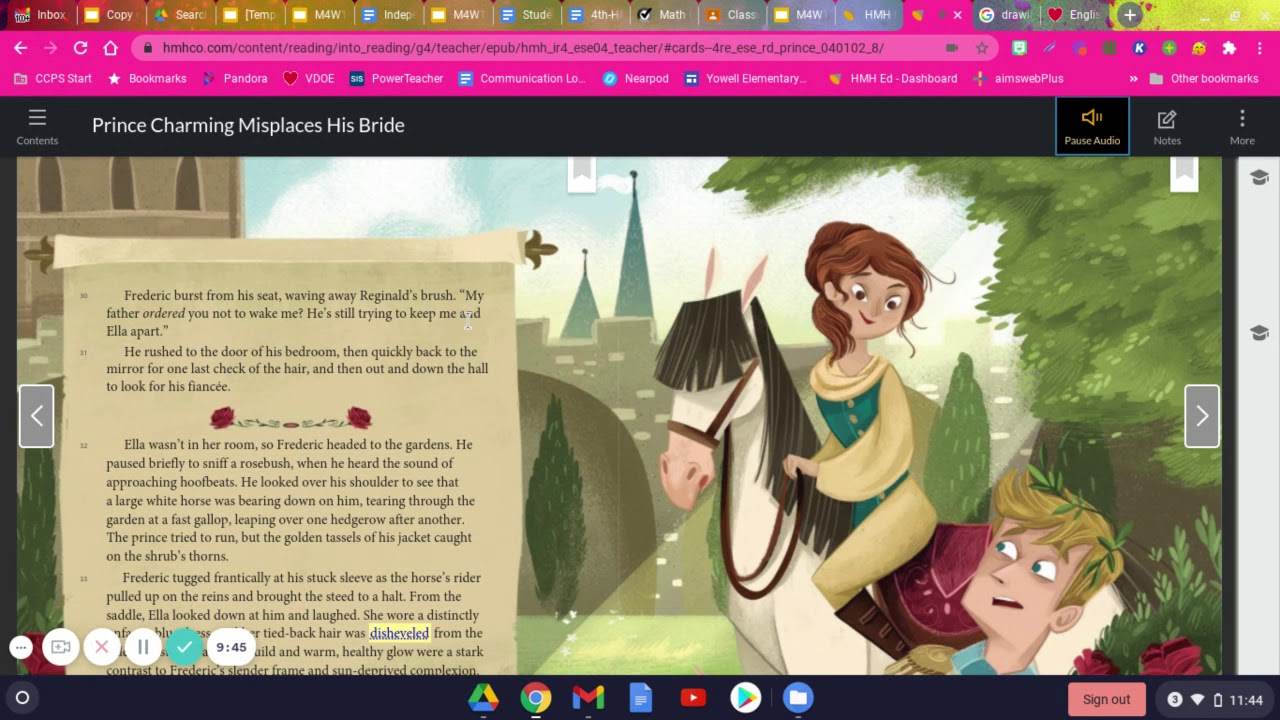Open the system status tray at 11:44

tap(1214, 699)
